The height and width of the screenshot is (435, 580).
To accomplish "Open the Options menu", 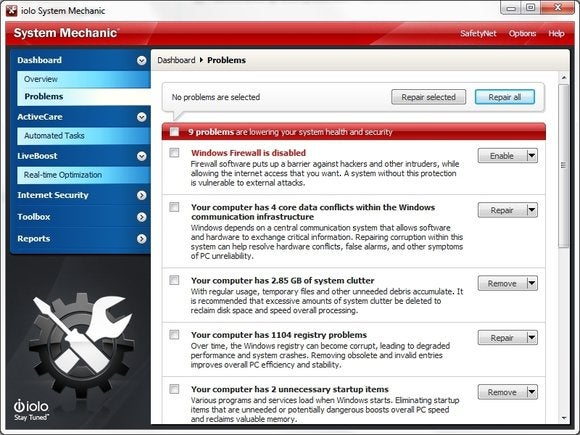I will 522,34.
